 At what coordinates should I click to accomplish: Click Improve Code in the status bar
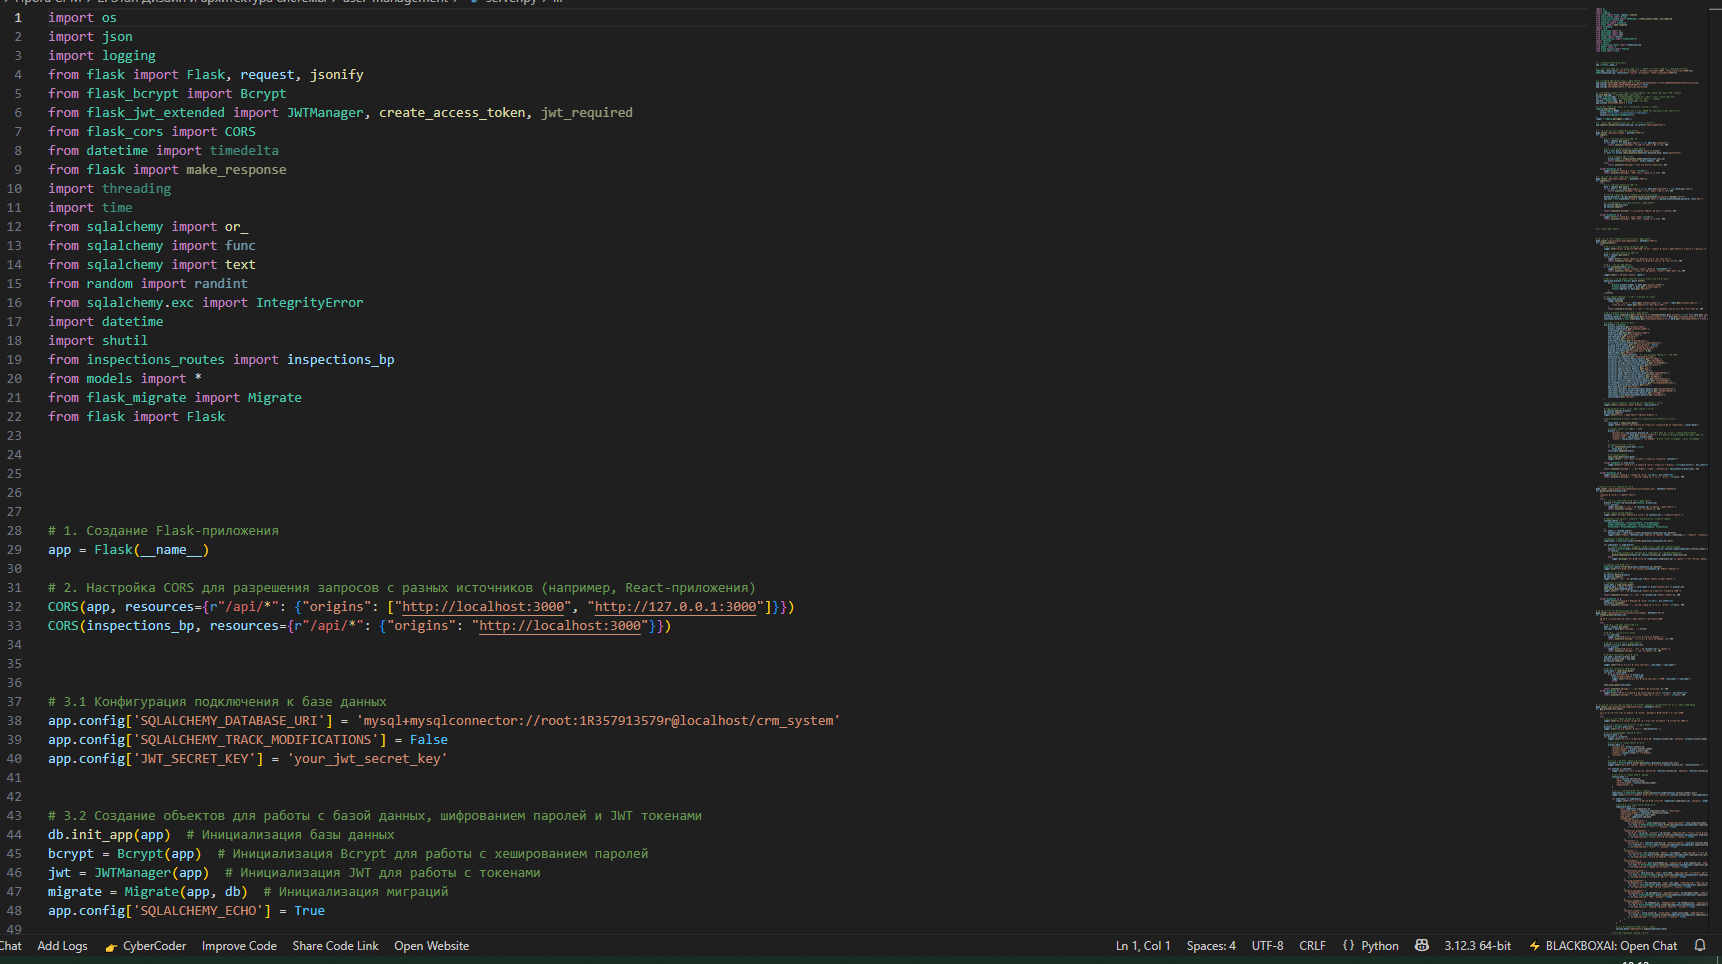tap(239, 946)
